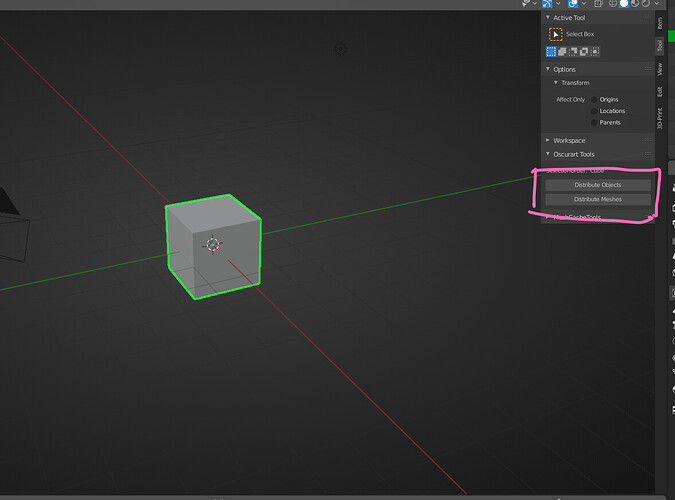Choose the Set new selection mode icon
The image size is (675, 500).
click(551, 52)
